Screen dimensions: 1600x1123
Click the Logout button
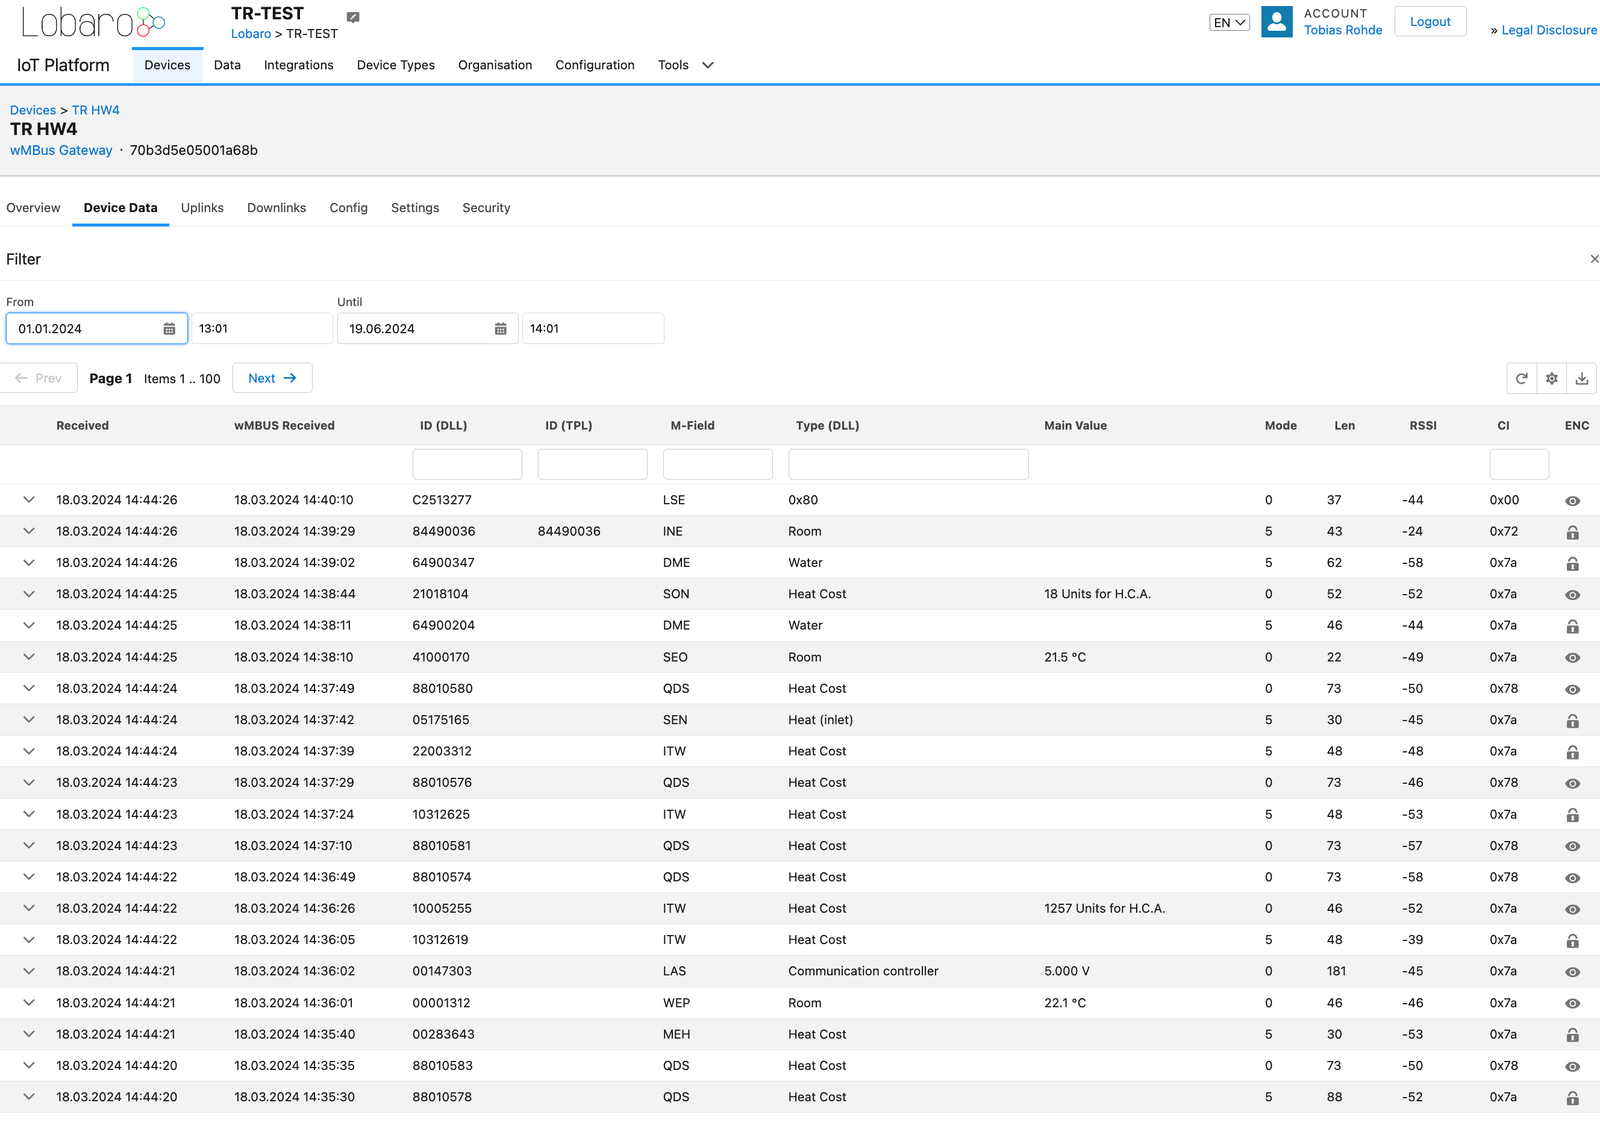click(x=1430, y=22)
